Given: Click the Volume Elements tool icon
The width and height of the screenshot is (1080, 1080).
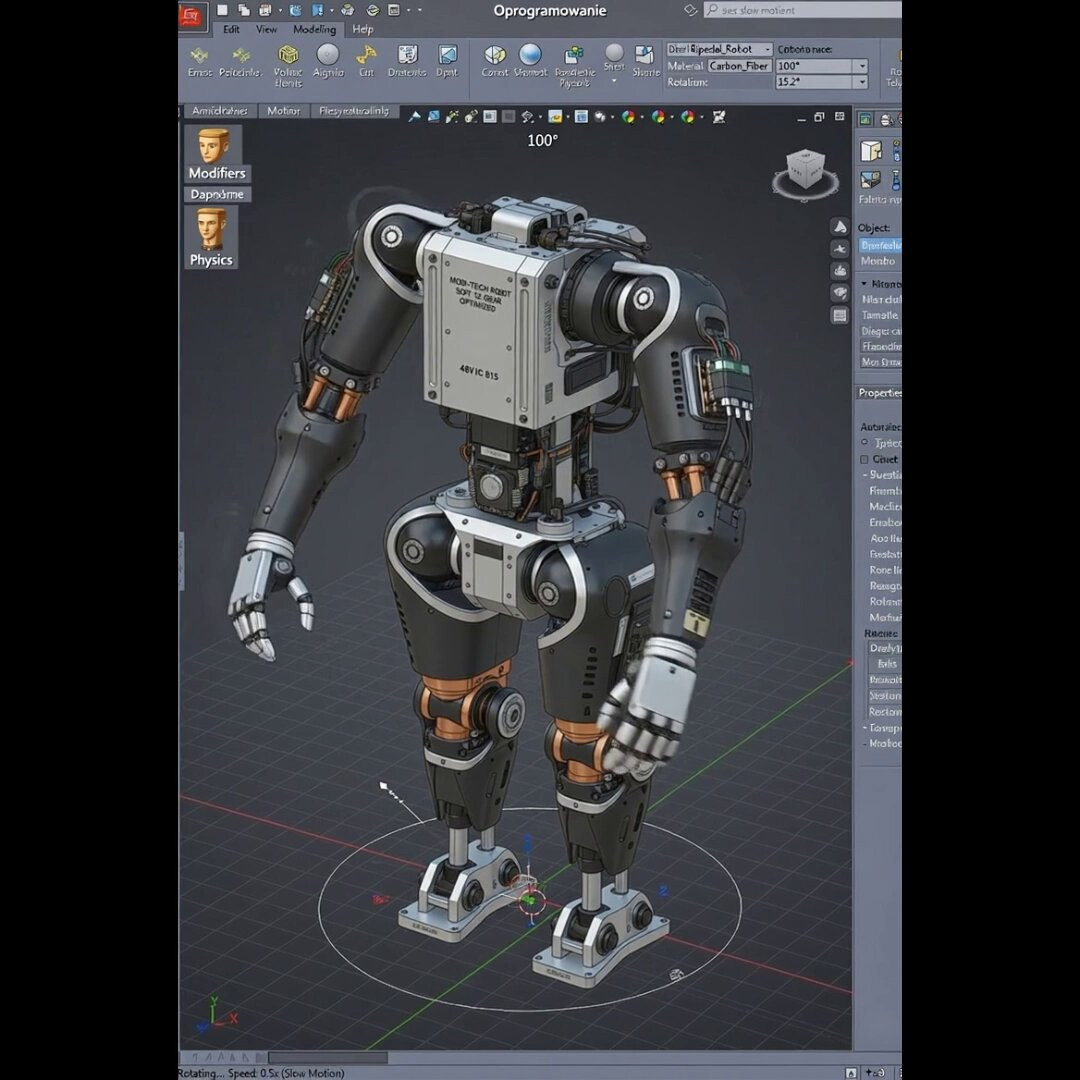Looking at the screenshot, I should [x=288, y=56].
